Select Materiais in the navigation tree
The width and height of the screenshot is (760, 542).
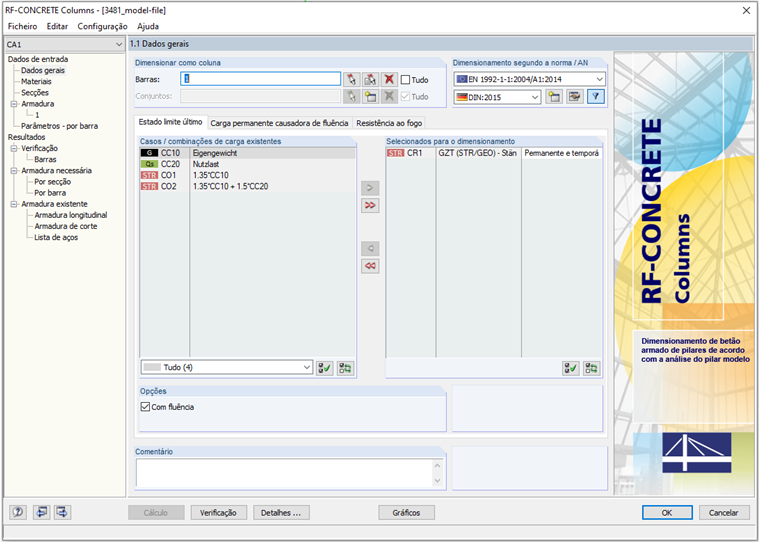[36, 81]
